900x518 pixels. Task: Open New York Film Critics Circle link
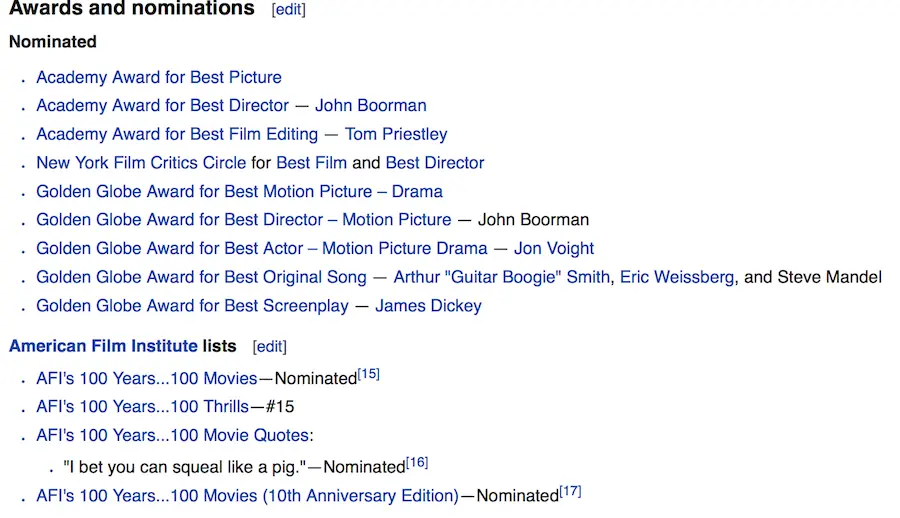pyautogui.click(x=141, y=162)
